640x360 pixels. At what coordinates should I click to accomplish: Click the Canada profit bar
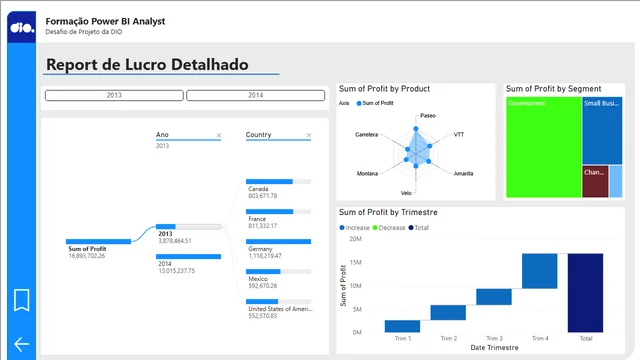click(278, 182)
